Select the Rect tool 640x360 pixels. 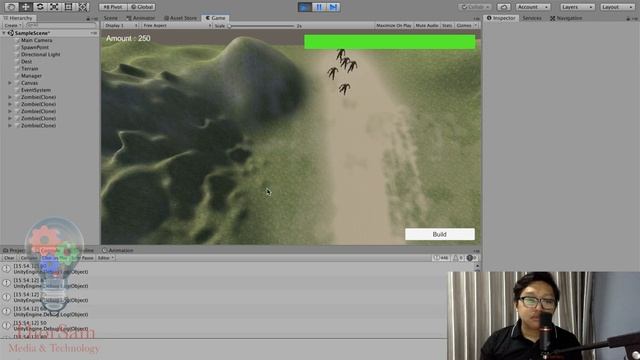pyautogui.click(x=69, y=7)
